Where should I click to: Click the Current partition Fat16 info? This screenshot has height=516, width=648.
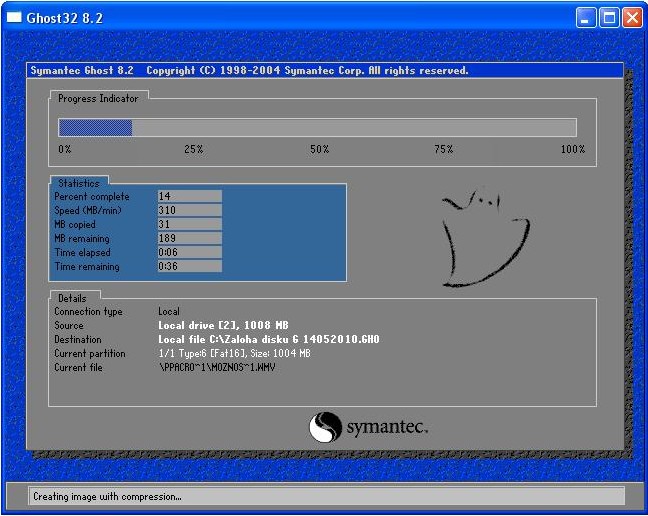pos(234,354)
